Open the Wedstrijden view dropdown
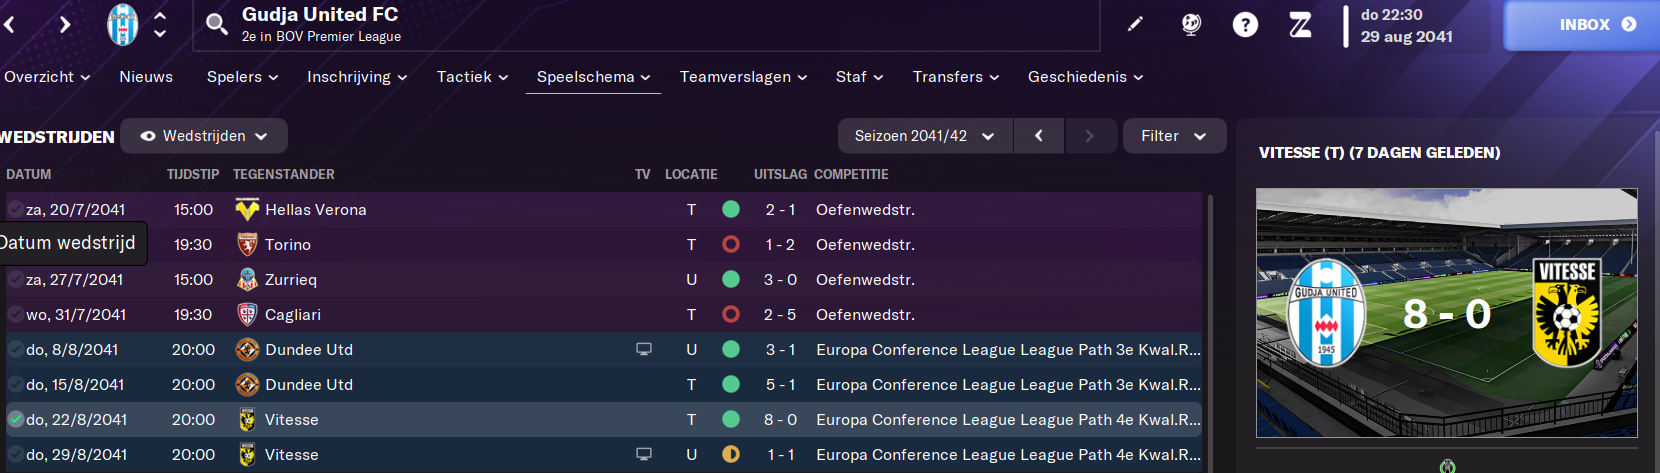1660x473 pixels. (x=204, y=136)
